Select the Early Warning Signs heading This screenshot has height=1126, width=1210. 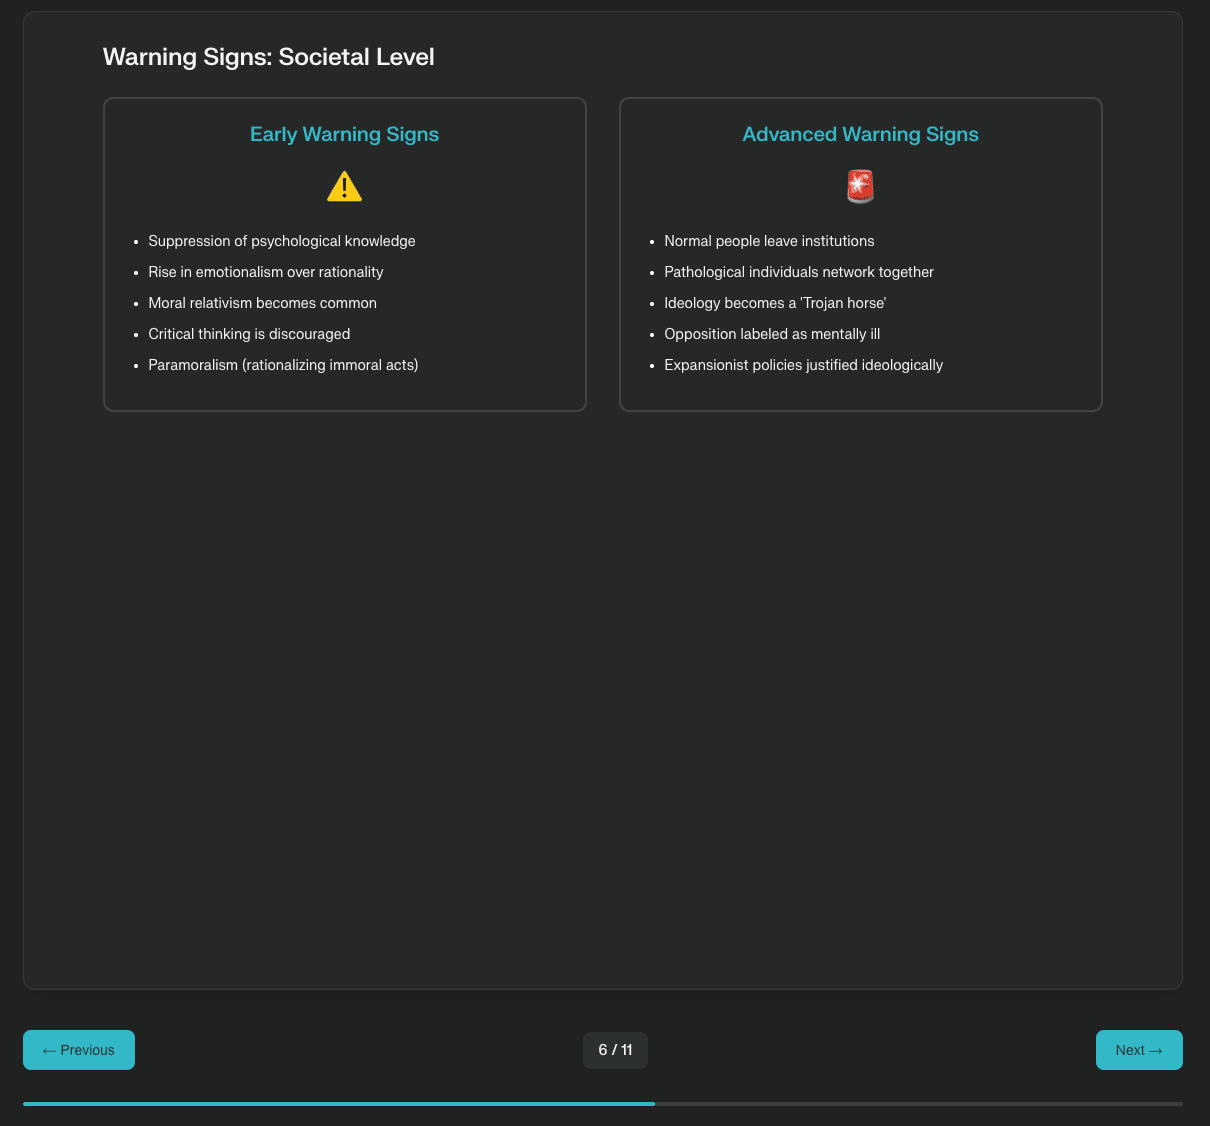[x=344, y=134]
